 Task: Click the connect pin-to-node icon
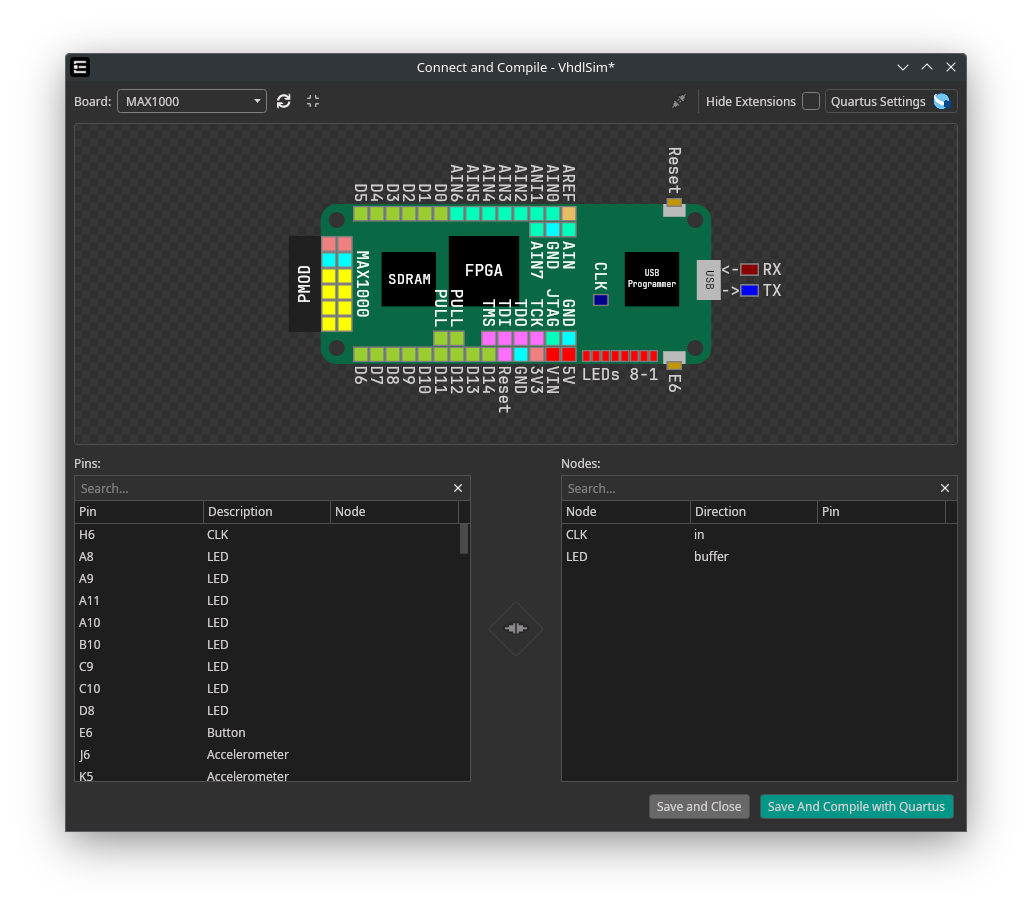(516, 628)
